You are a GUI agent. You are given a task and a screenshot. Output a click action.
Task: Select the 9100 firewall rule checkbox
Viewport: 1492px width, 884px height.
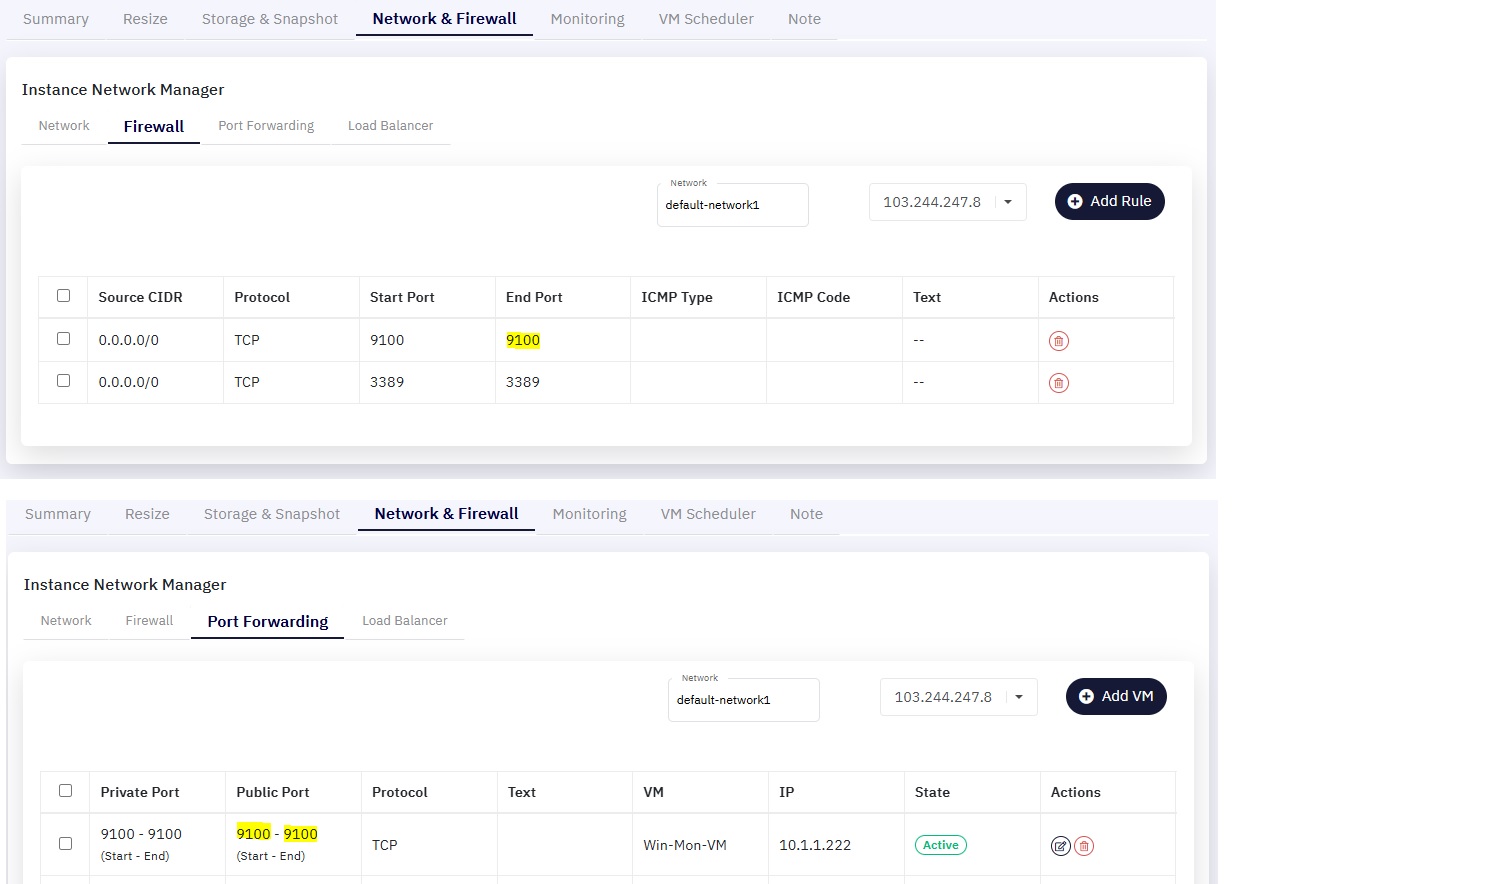click(x=64, y=339)
